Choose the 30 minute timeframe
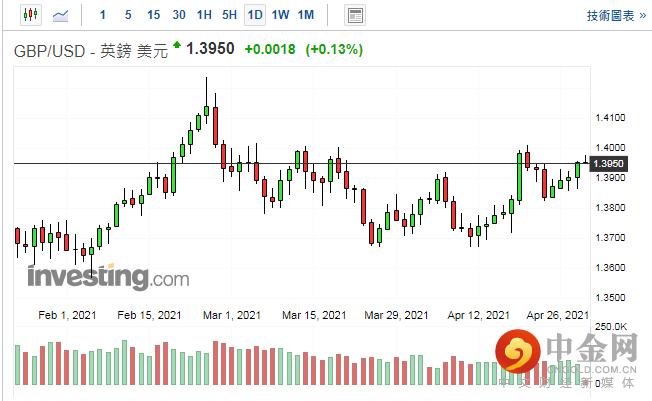This screenshot has height=401, width=652. tap(179, 15)
